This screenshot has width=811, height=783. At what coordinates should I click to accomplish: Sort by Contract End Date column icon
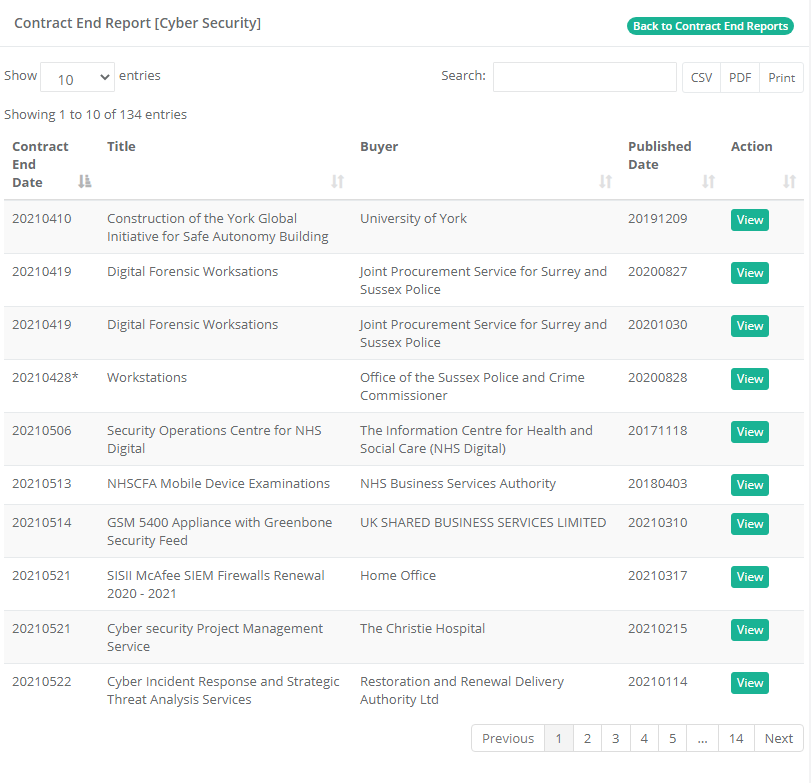coord(85,181)
